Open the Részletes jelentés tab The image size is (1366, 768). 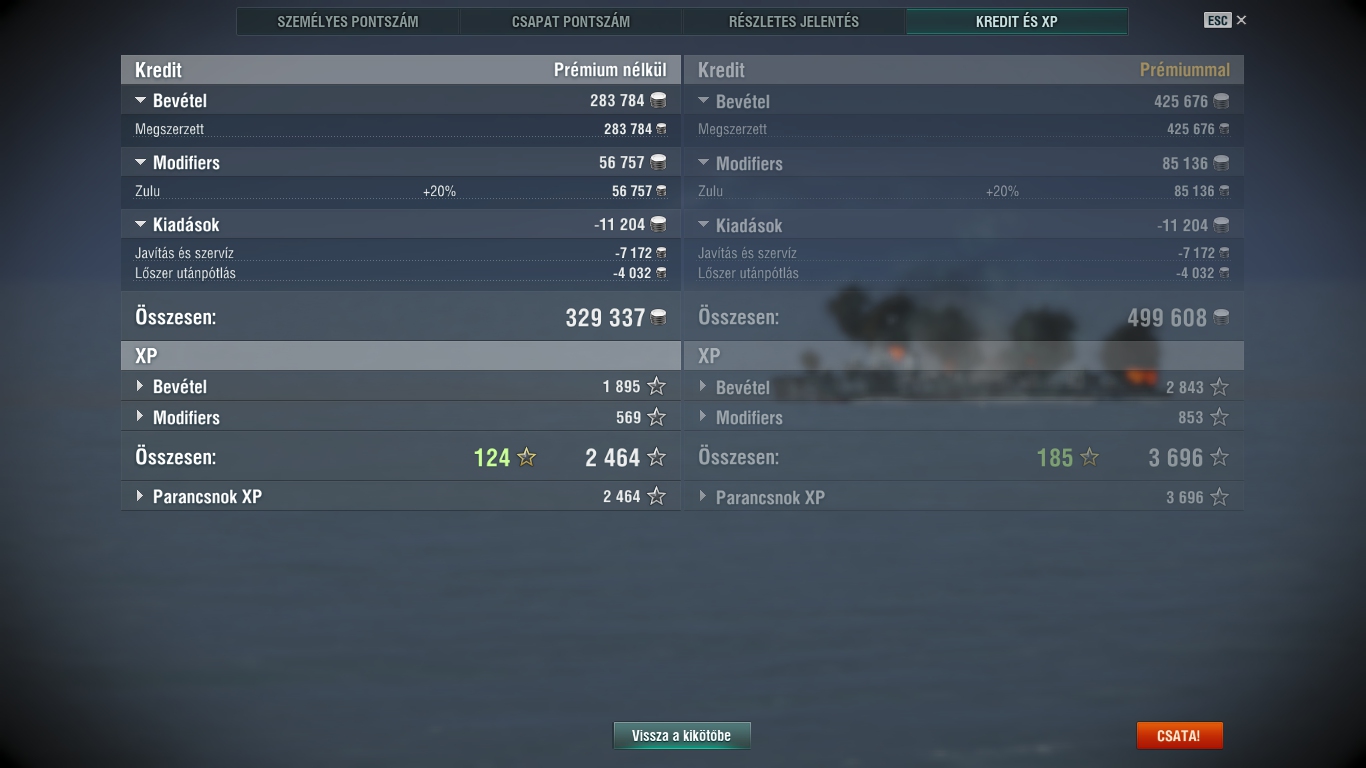[x=794, y=21]
